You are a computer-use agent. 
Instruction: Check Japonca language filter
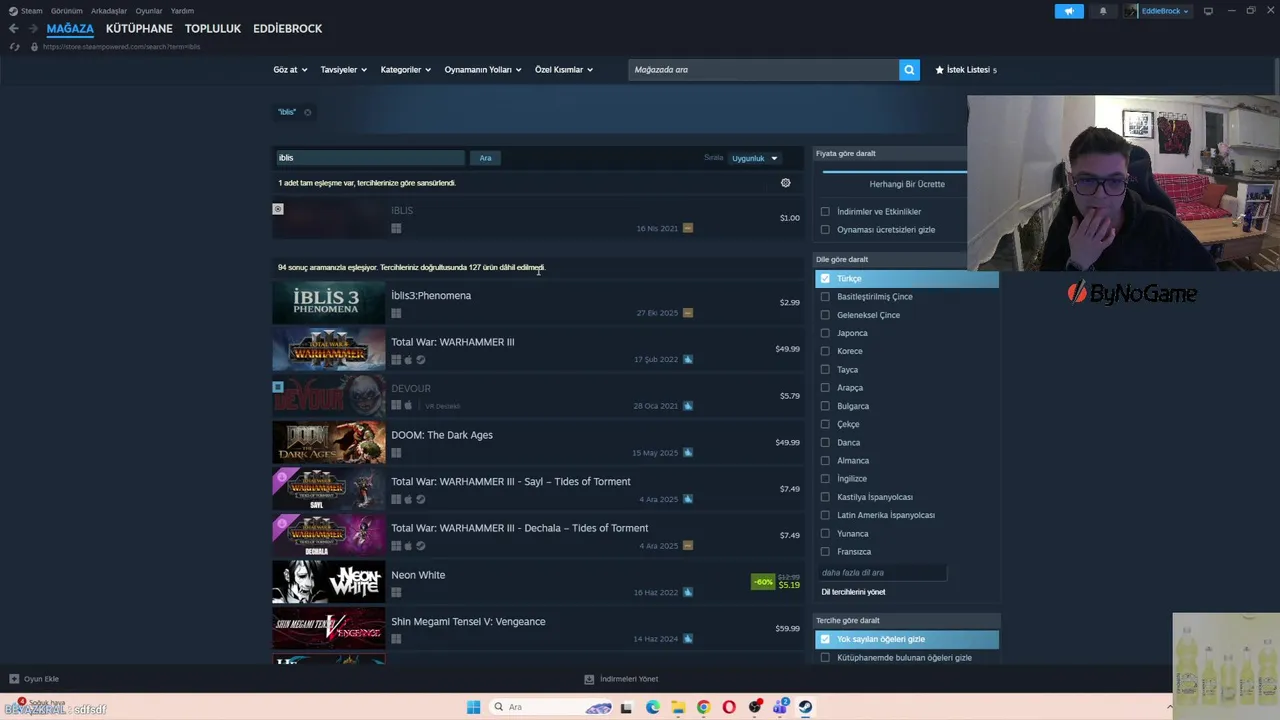825,333
